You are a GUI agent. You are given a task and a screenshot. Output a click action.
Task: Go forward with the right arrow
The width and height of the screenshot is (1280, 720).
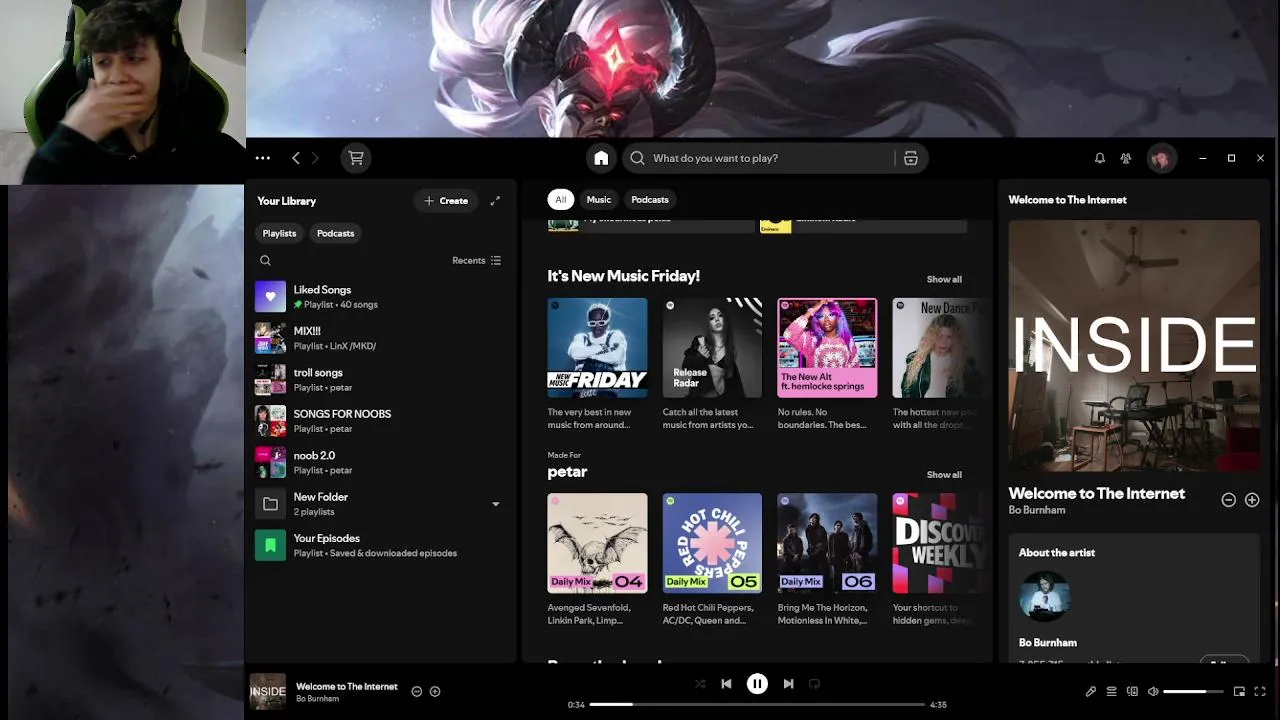click(x=315, y=158)
